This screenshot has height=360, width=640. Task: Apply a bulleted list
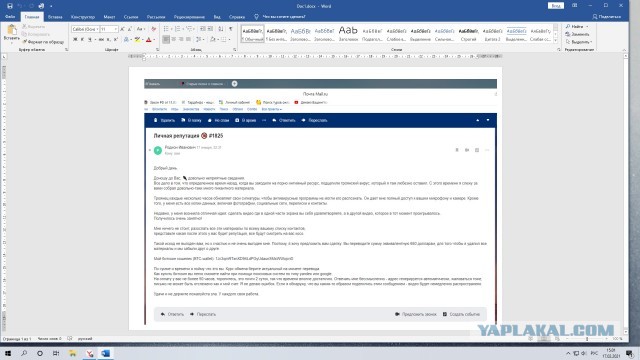click(167, 29)
